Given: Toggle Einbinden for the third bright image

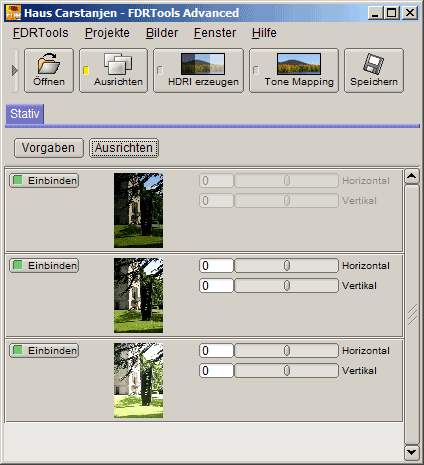Looking at the screenshot, I should click(x=44, y=350).
